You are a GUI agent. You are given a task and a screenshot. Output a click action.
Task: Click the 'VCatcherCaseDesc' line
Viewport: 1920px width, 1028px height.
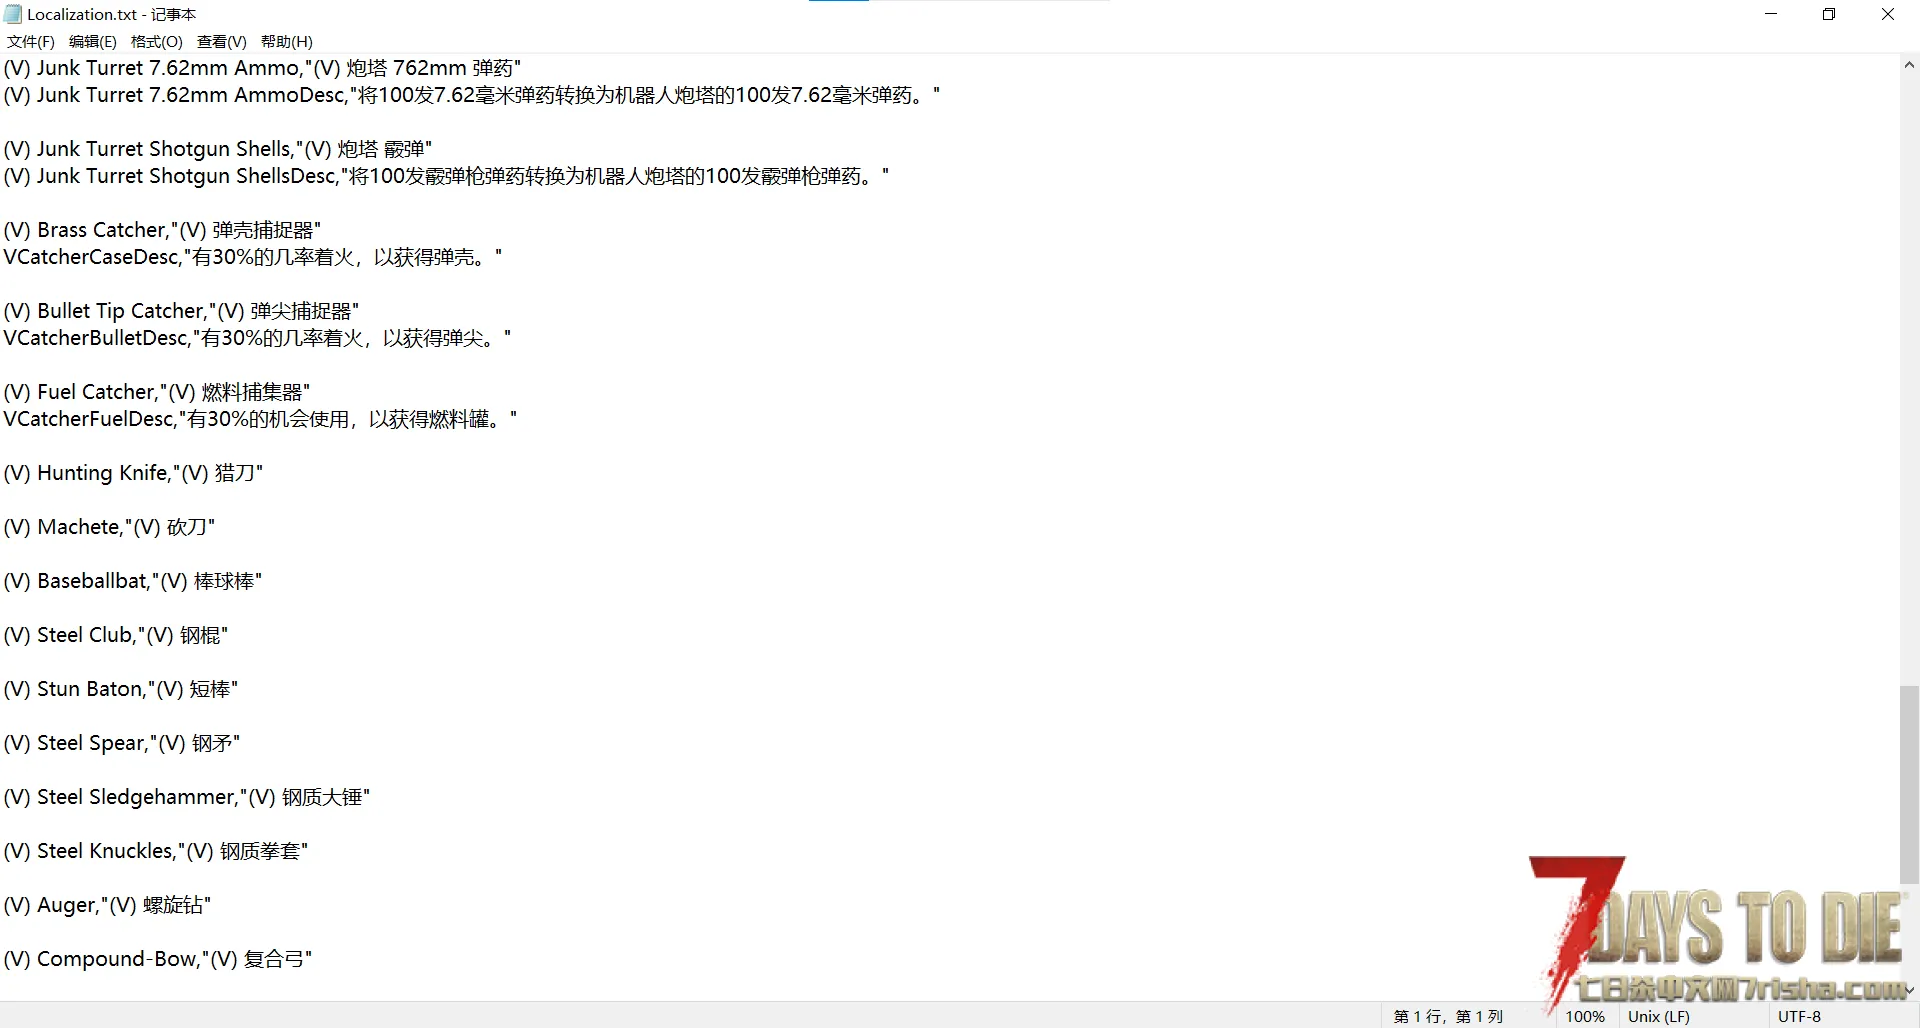pyautogui.click(x=253, y=257)
